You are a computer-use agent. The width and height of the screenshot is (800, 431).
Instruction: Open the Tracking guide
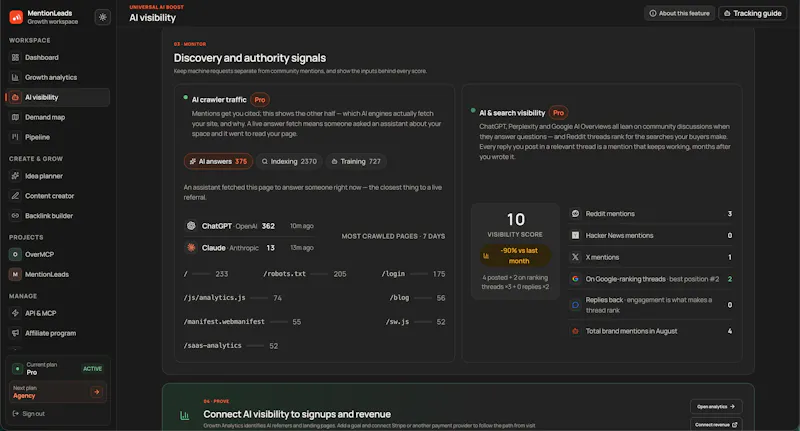click(x=753, y=13)
